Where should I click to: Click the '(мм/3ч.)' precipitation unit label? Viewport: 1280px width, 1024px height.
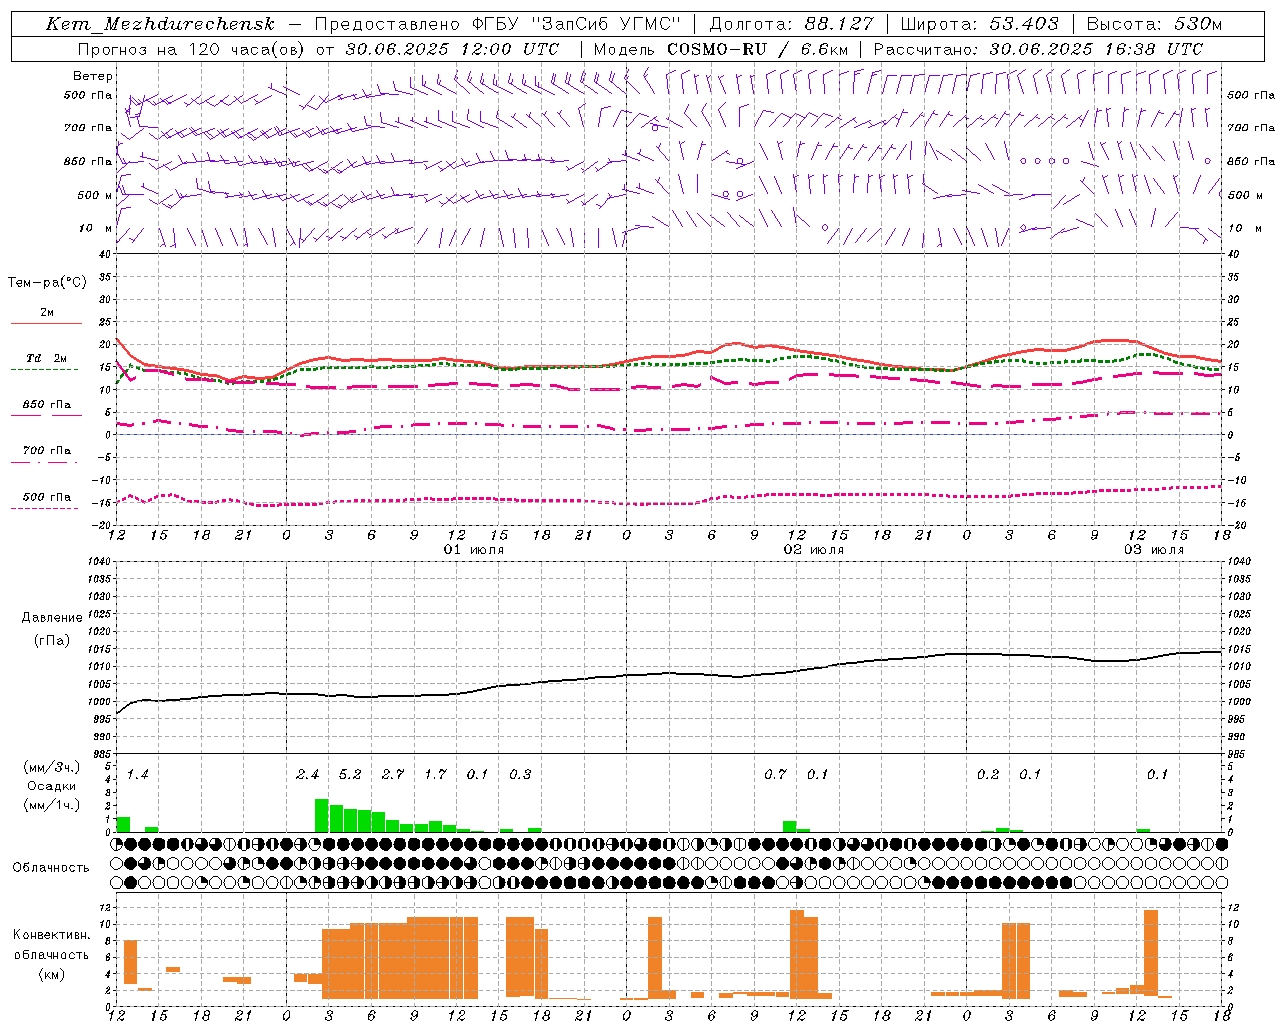52,767
